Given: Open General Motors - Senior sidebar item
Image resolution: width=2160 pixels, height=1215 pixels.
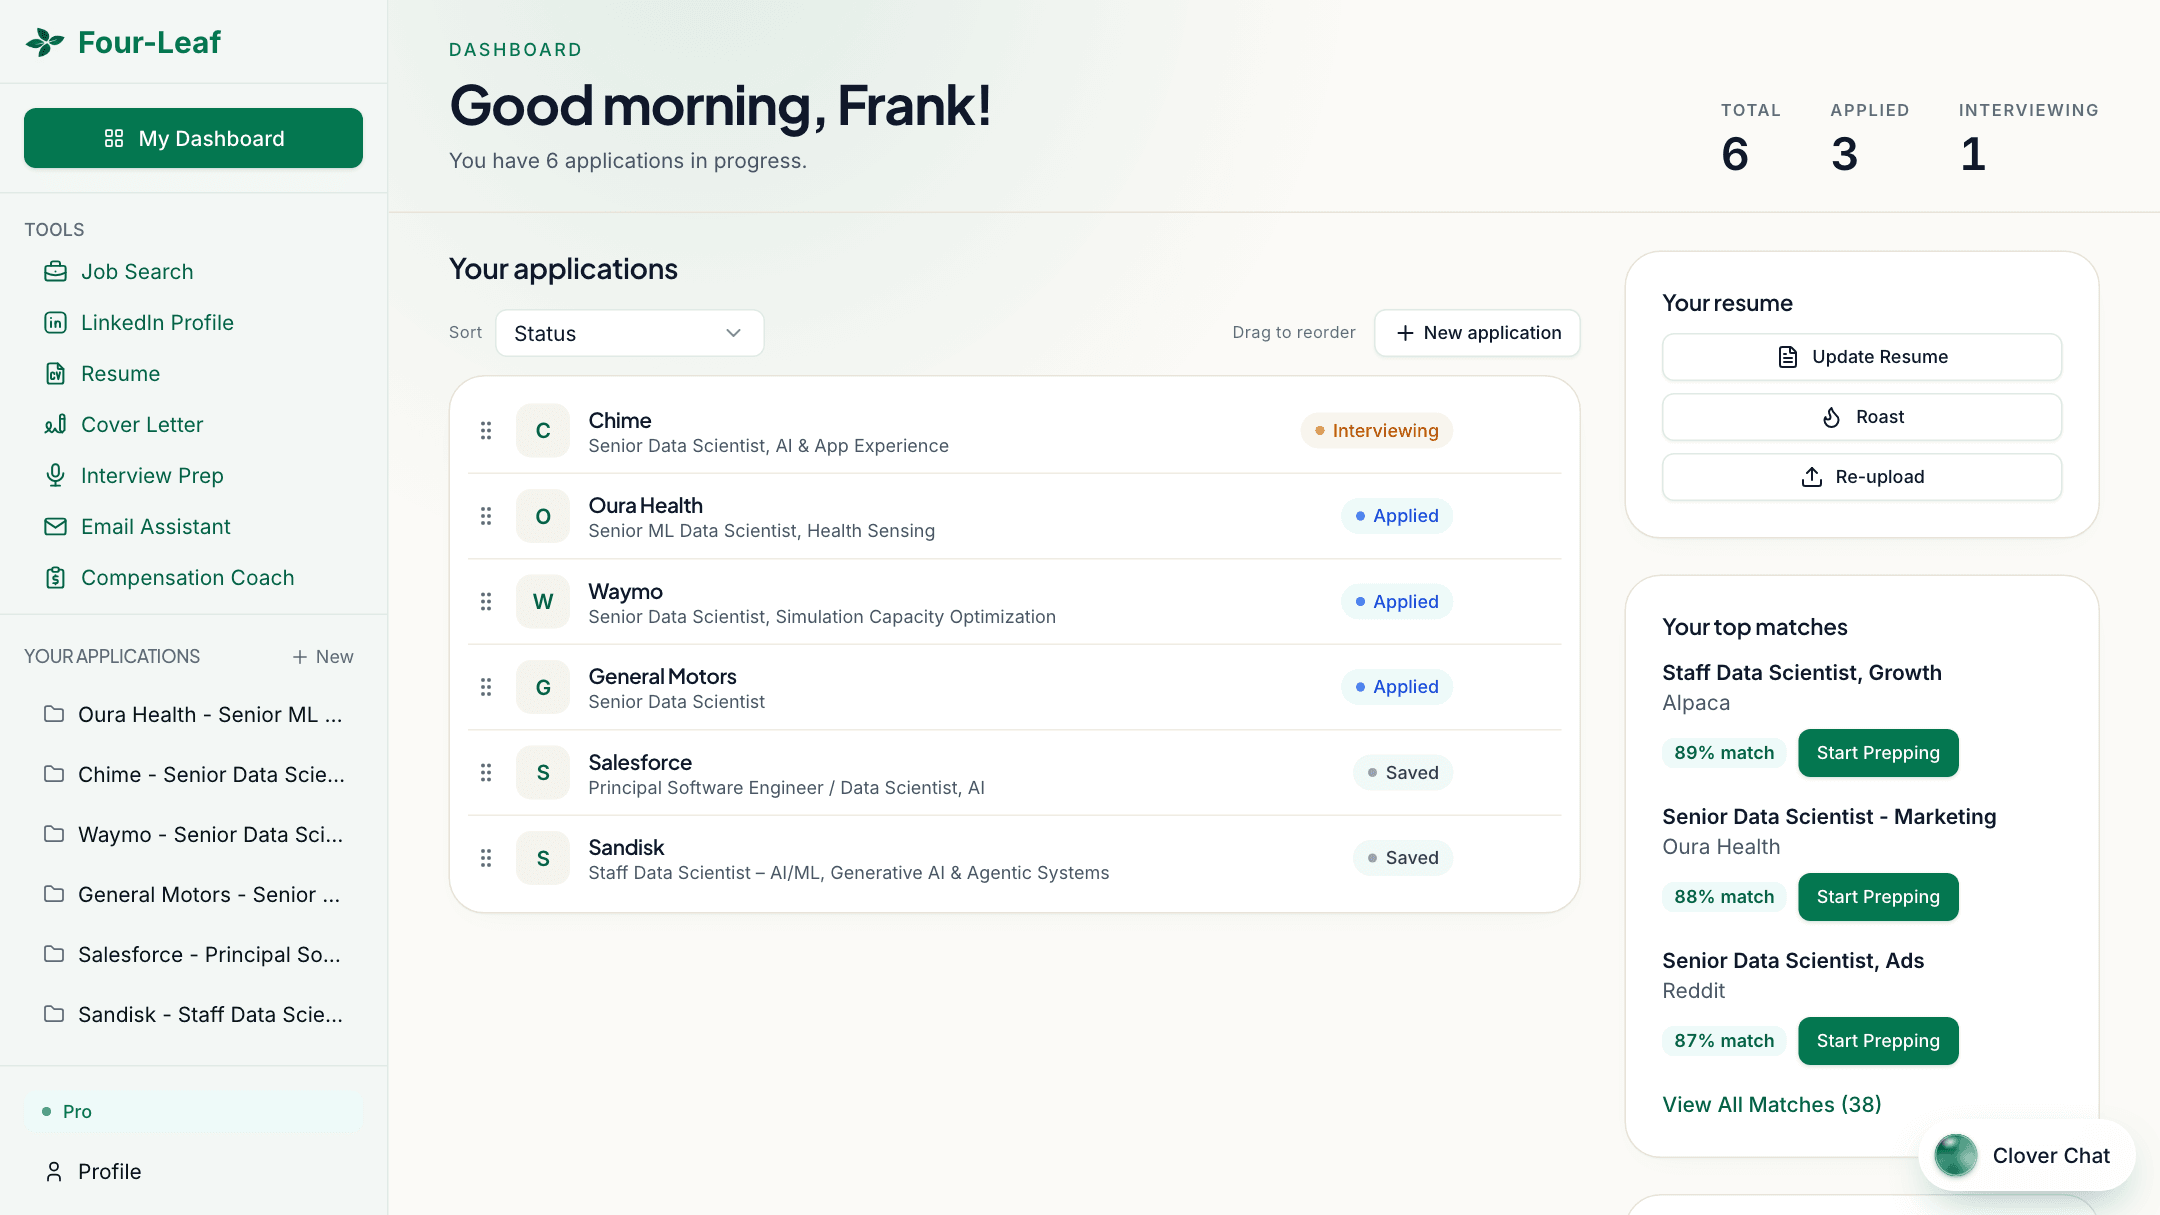Looking at the screenshot, I should 194,895.
